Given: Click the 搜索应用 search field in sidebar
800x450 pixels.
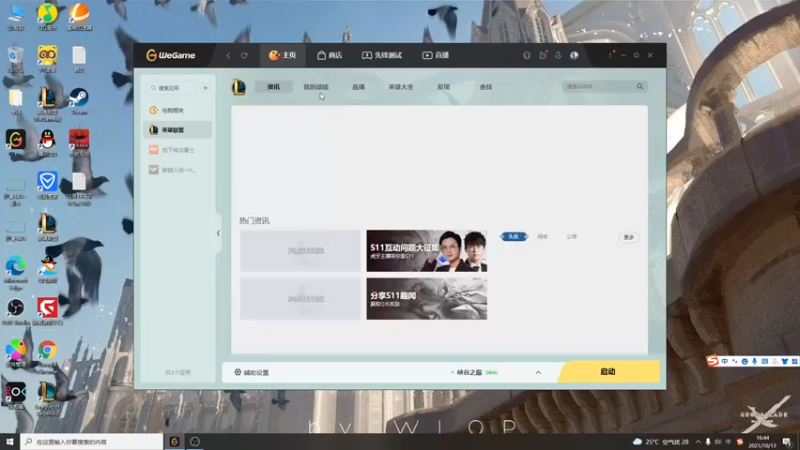Looking at the screenshot, I should click(x=172, y=88).
